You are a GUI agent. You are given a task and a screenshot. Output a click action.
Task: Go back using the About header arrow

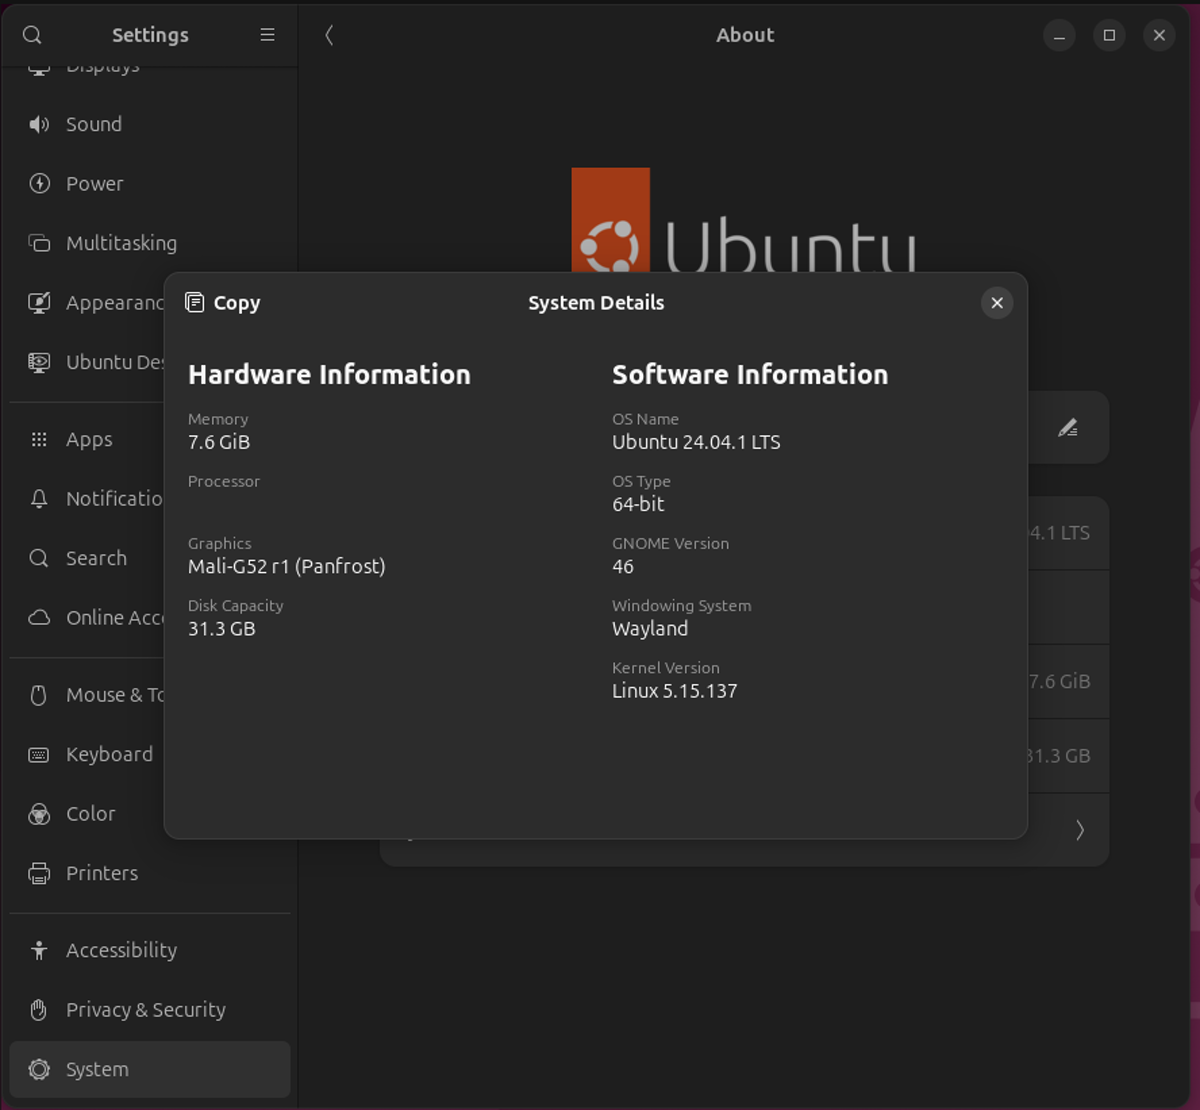point(329,35)
